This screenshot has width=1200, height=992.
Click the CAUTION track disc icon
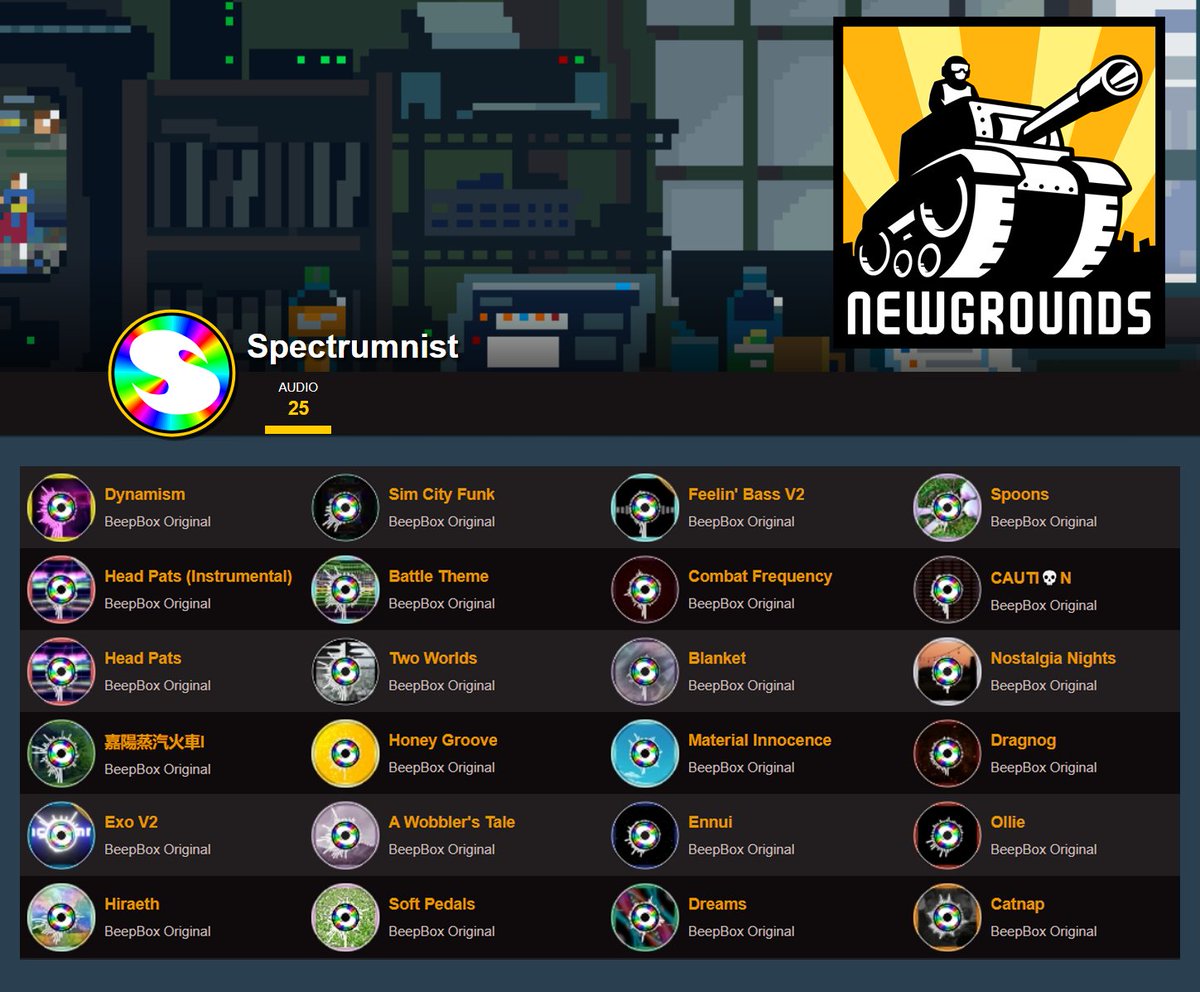pos(947,589)
